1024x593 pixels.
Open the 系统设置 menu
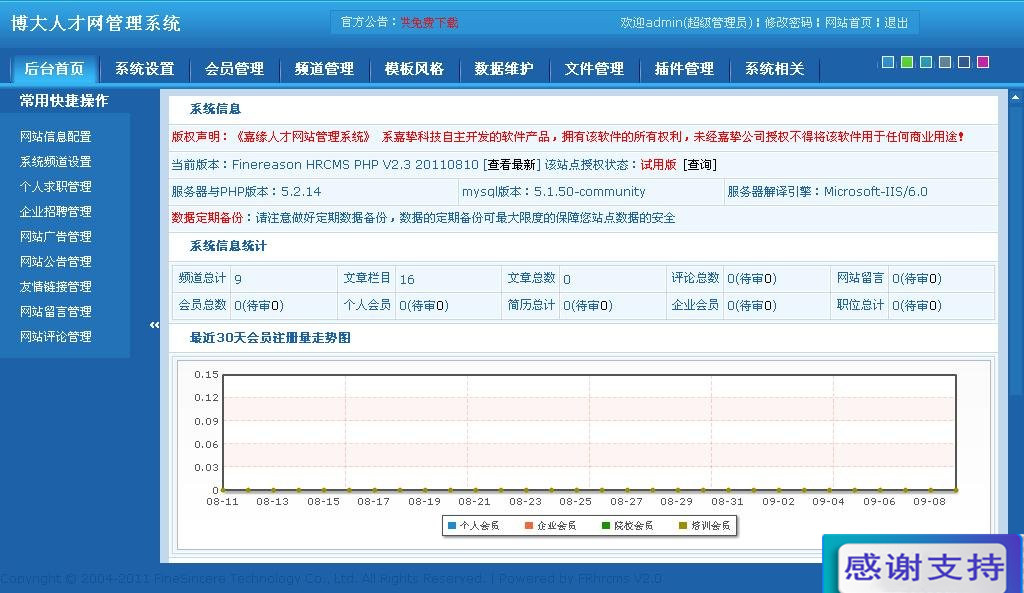click(x=144, y=69)
